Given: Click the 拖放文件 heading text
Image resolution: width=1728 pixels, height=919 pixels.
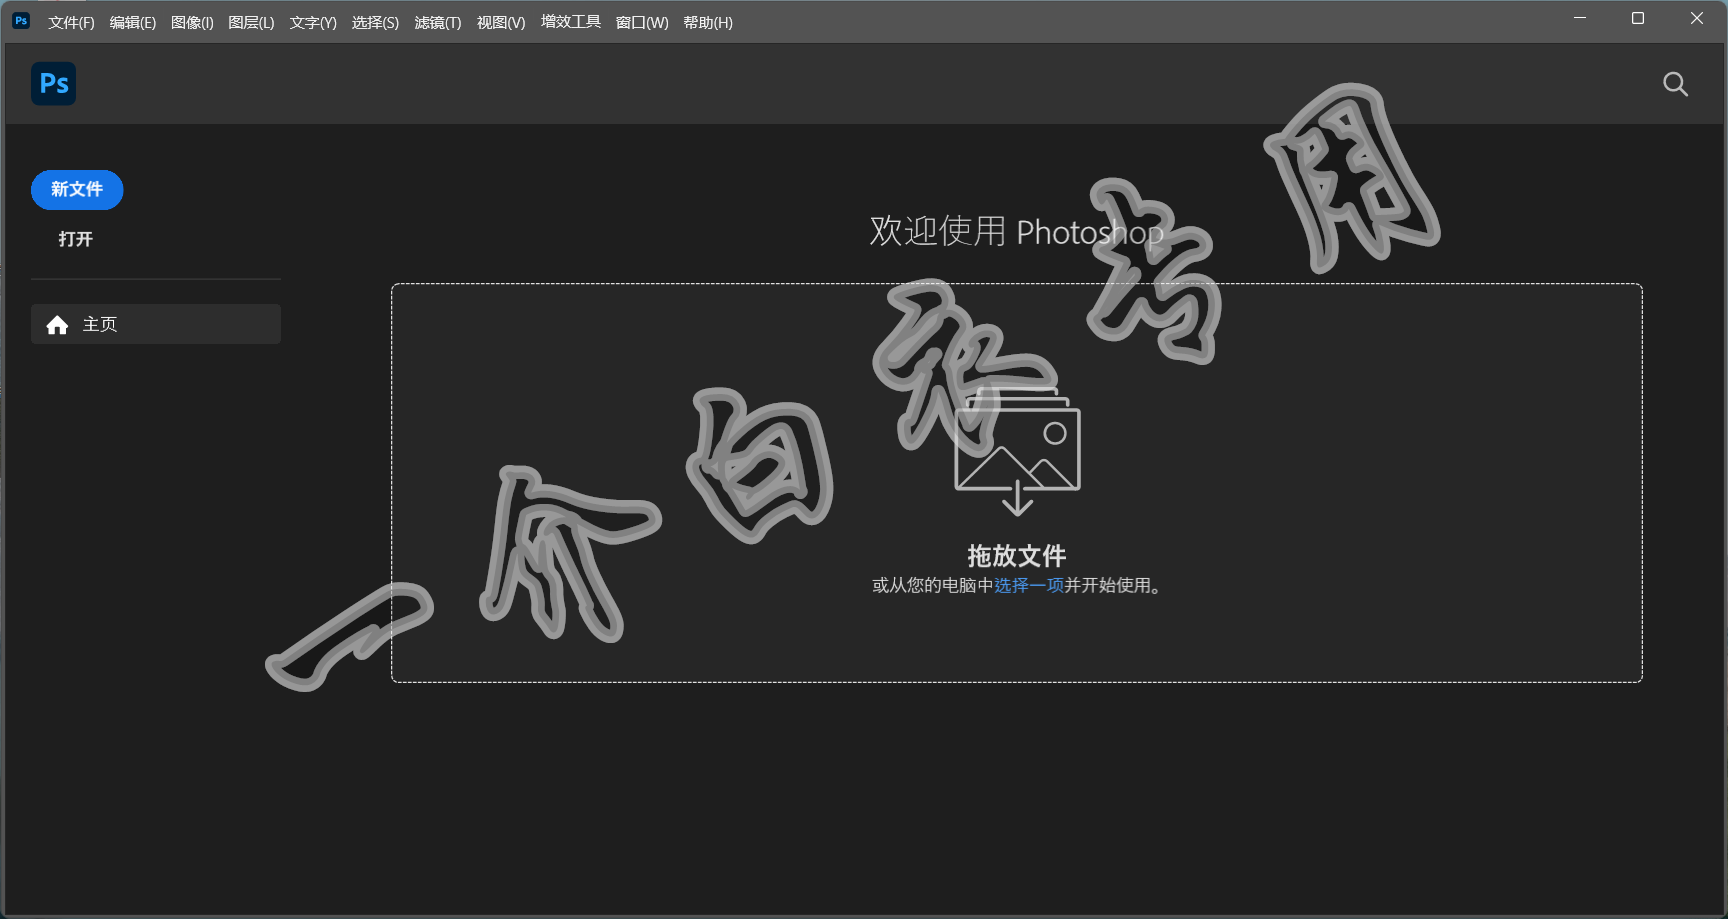Looking at the screenshot, I should pyautogui.click(x=1017, y=556).
